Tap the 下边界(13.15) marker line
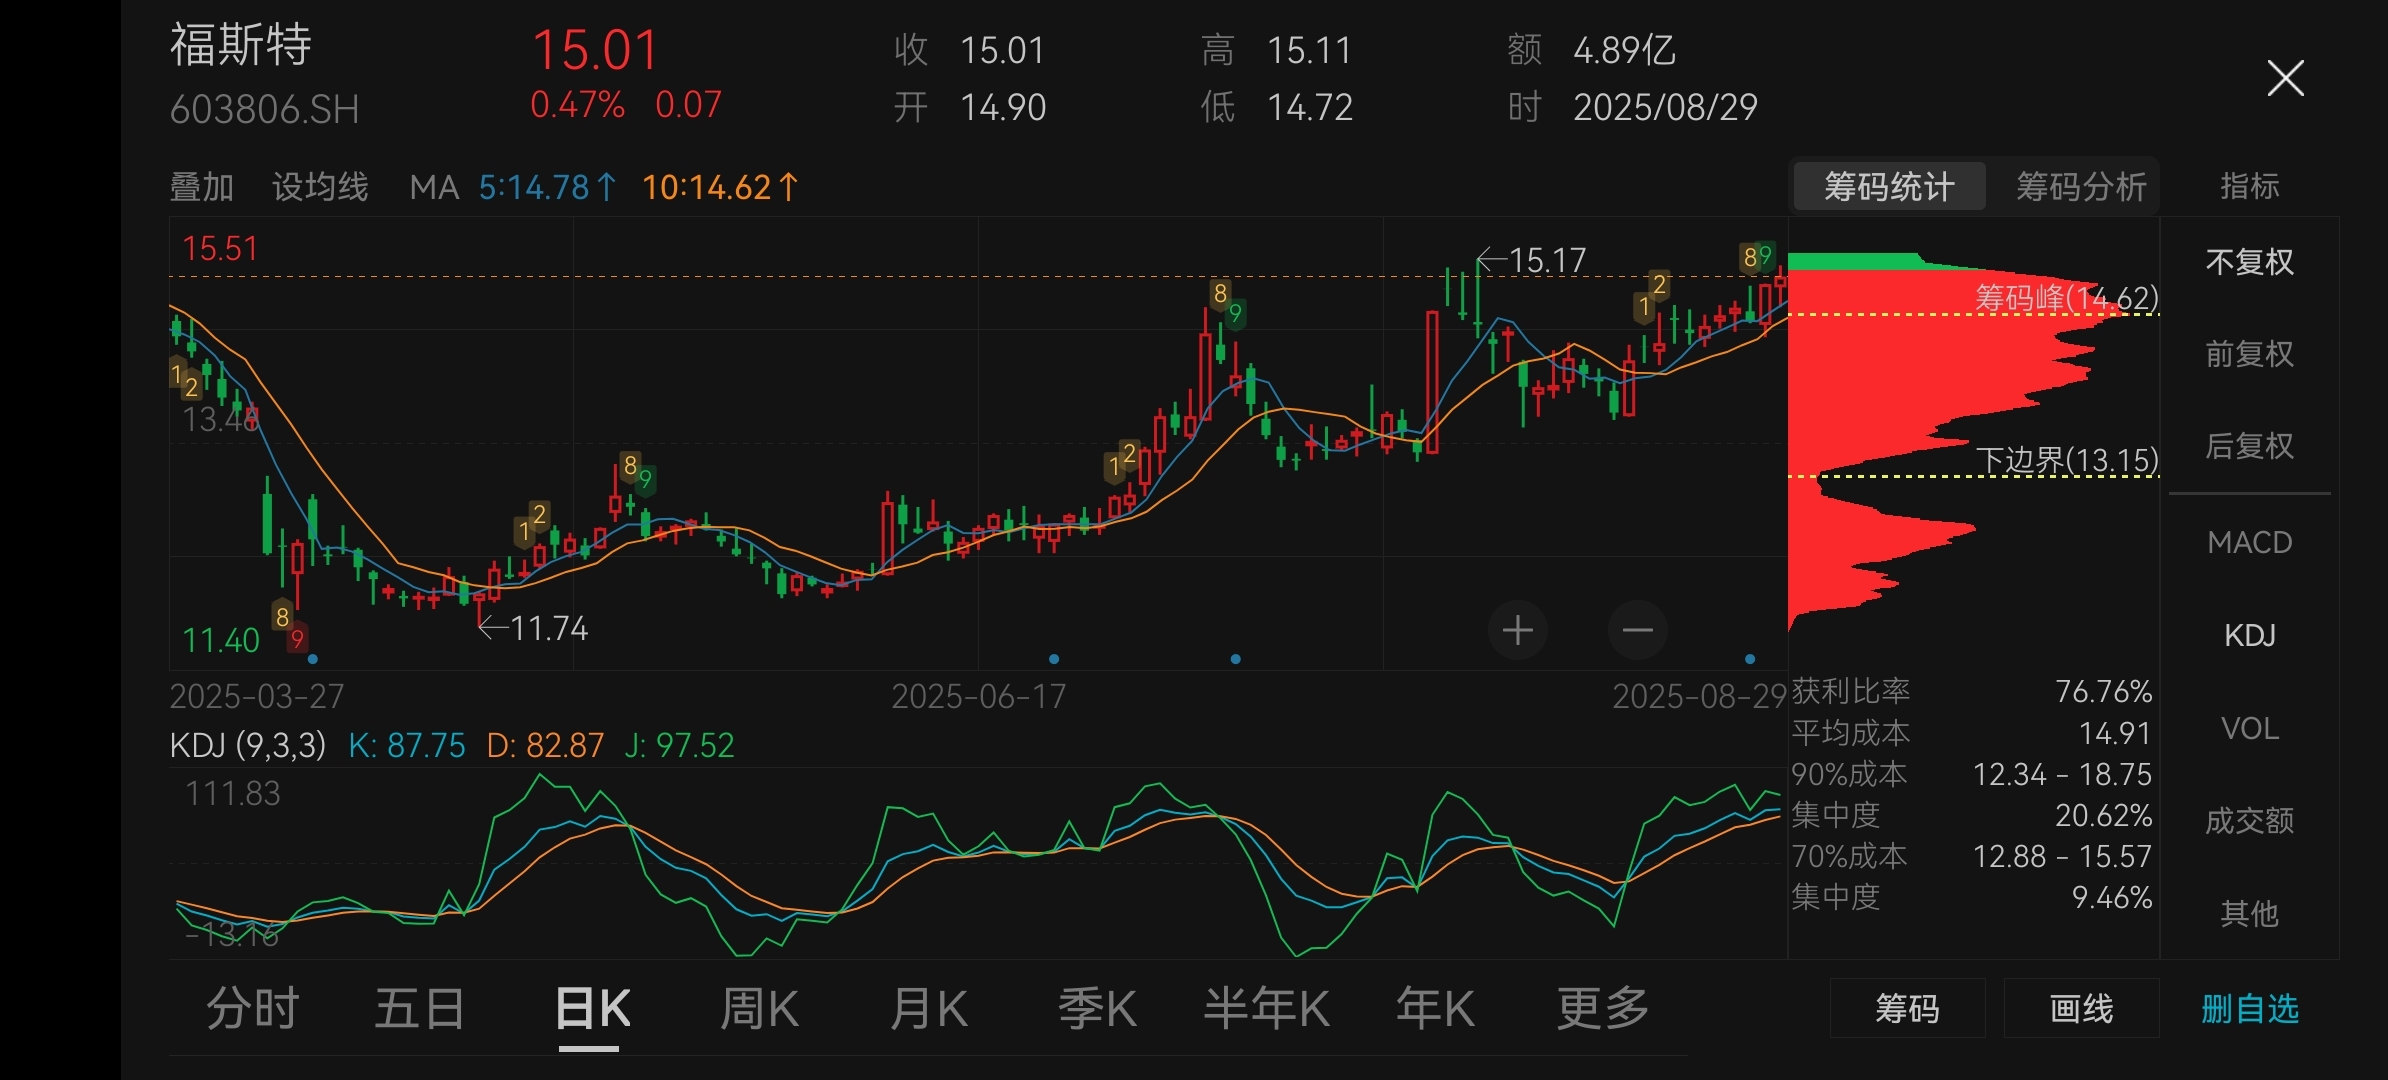Image resolution: width=2388 pixels, height=1080 pixels. pyautogui.click(x=2066, y=460)
